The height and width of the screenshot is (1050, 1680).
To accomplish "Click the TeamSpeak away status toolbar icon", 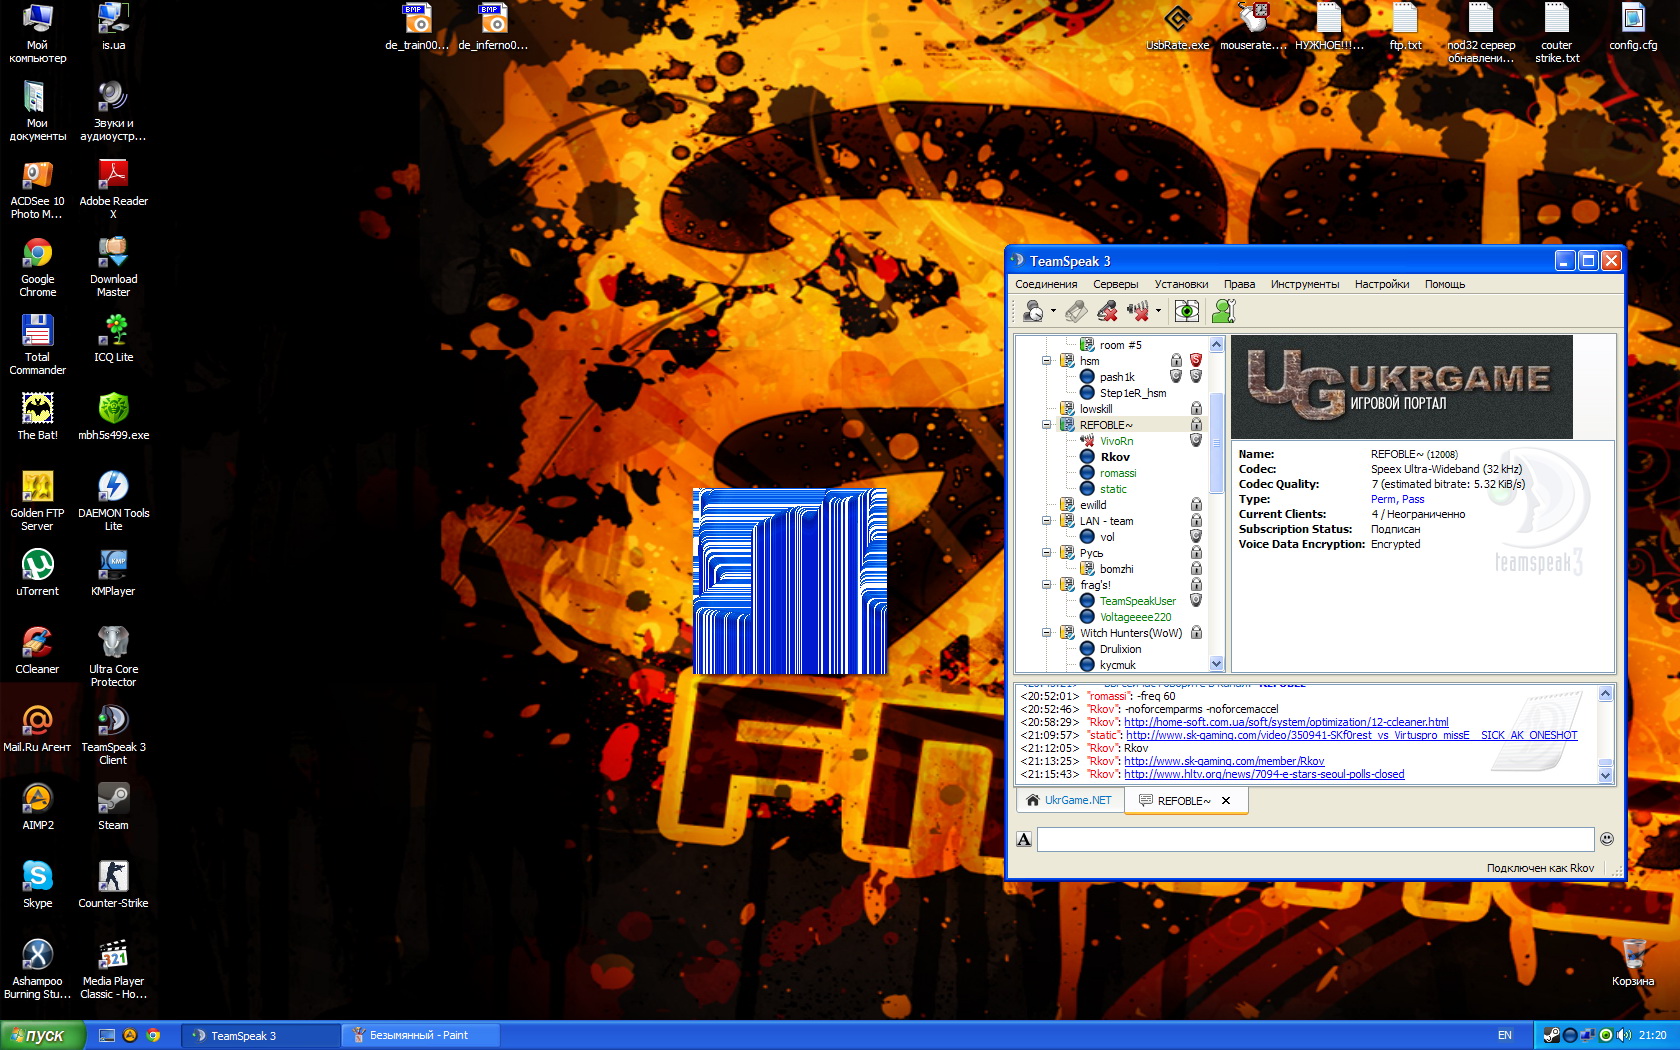I will 1033,311.
